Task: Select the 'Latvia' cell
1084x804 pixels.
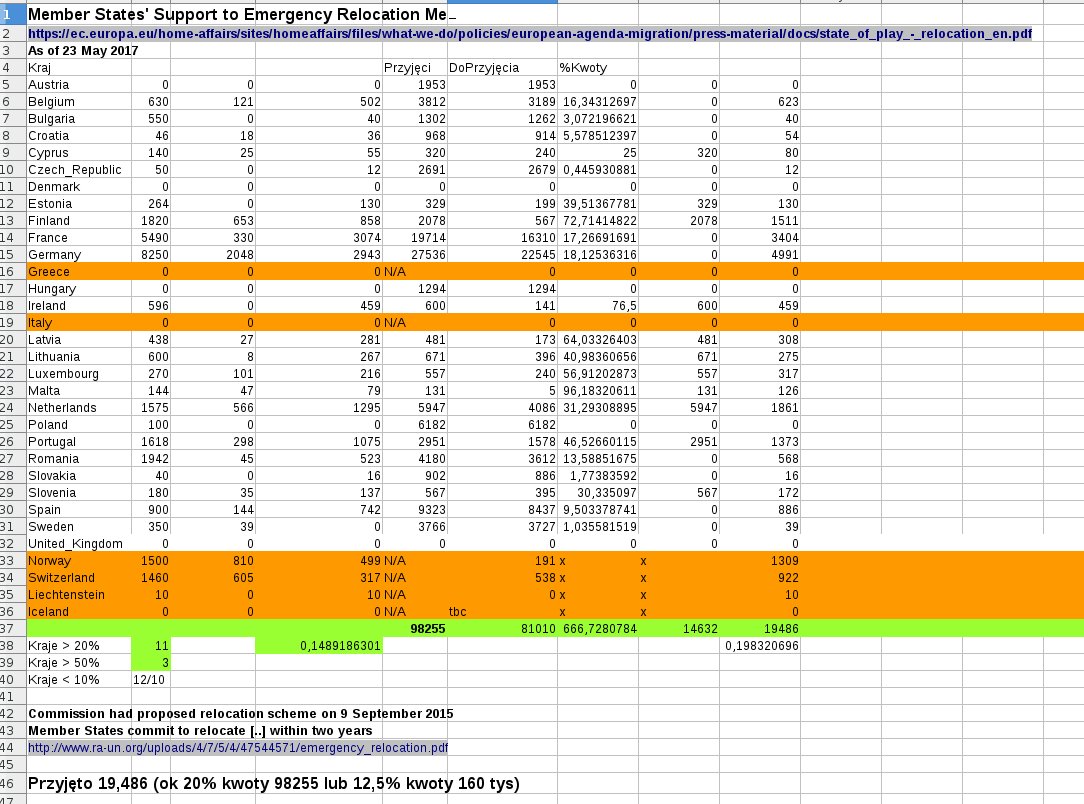Action: click(x=80, y=339)
